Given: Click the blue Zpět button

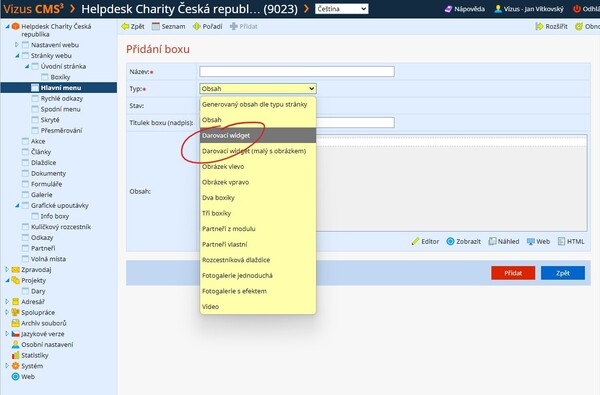Looking at the screenshot, I should [x=563, y=273].
